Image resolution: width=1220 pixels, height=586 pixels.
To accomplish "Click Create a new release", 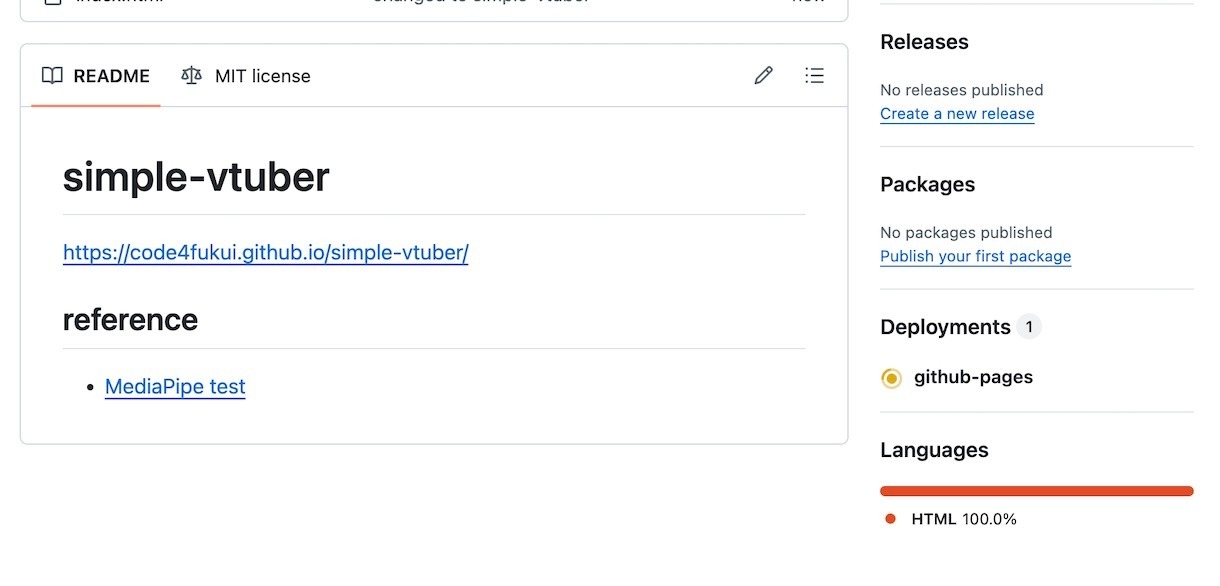I will [957, 114].
